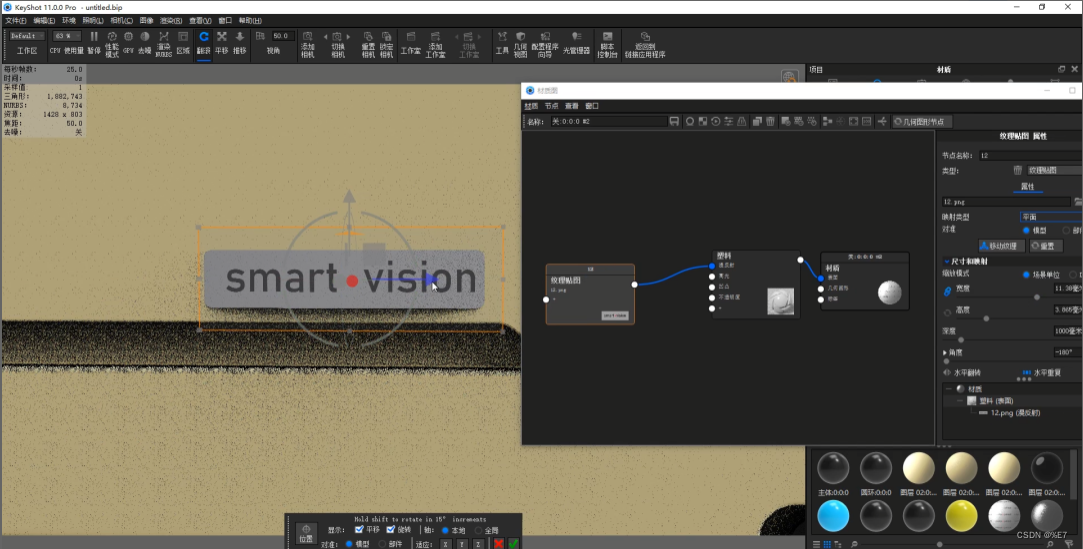
Task: Click the 重置 reset button
Action: pyautogui.click(x=1046, y=246)
